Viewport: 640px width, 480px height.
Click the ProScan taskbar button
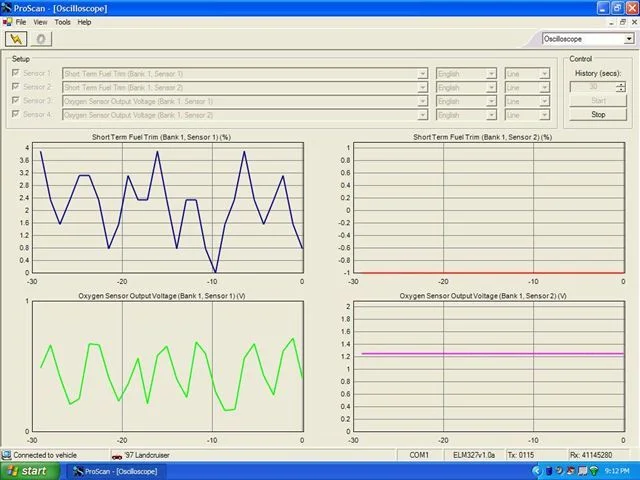(116, 471)
